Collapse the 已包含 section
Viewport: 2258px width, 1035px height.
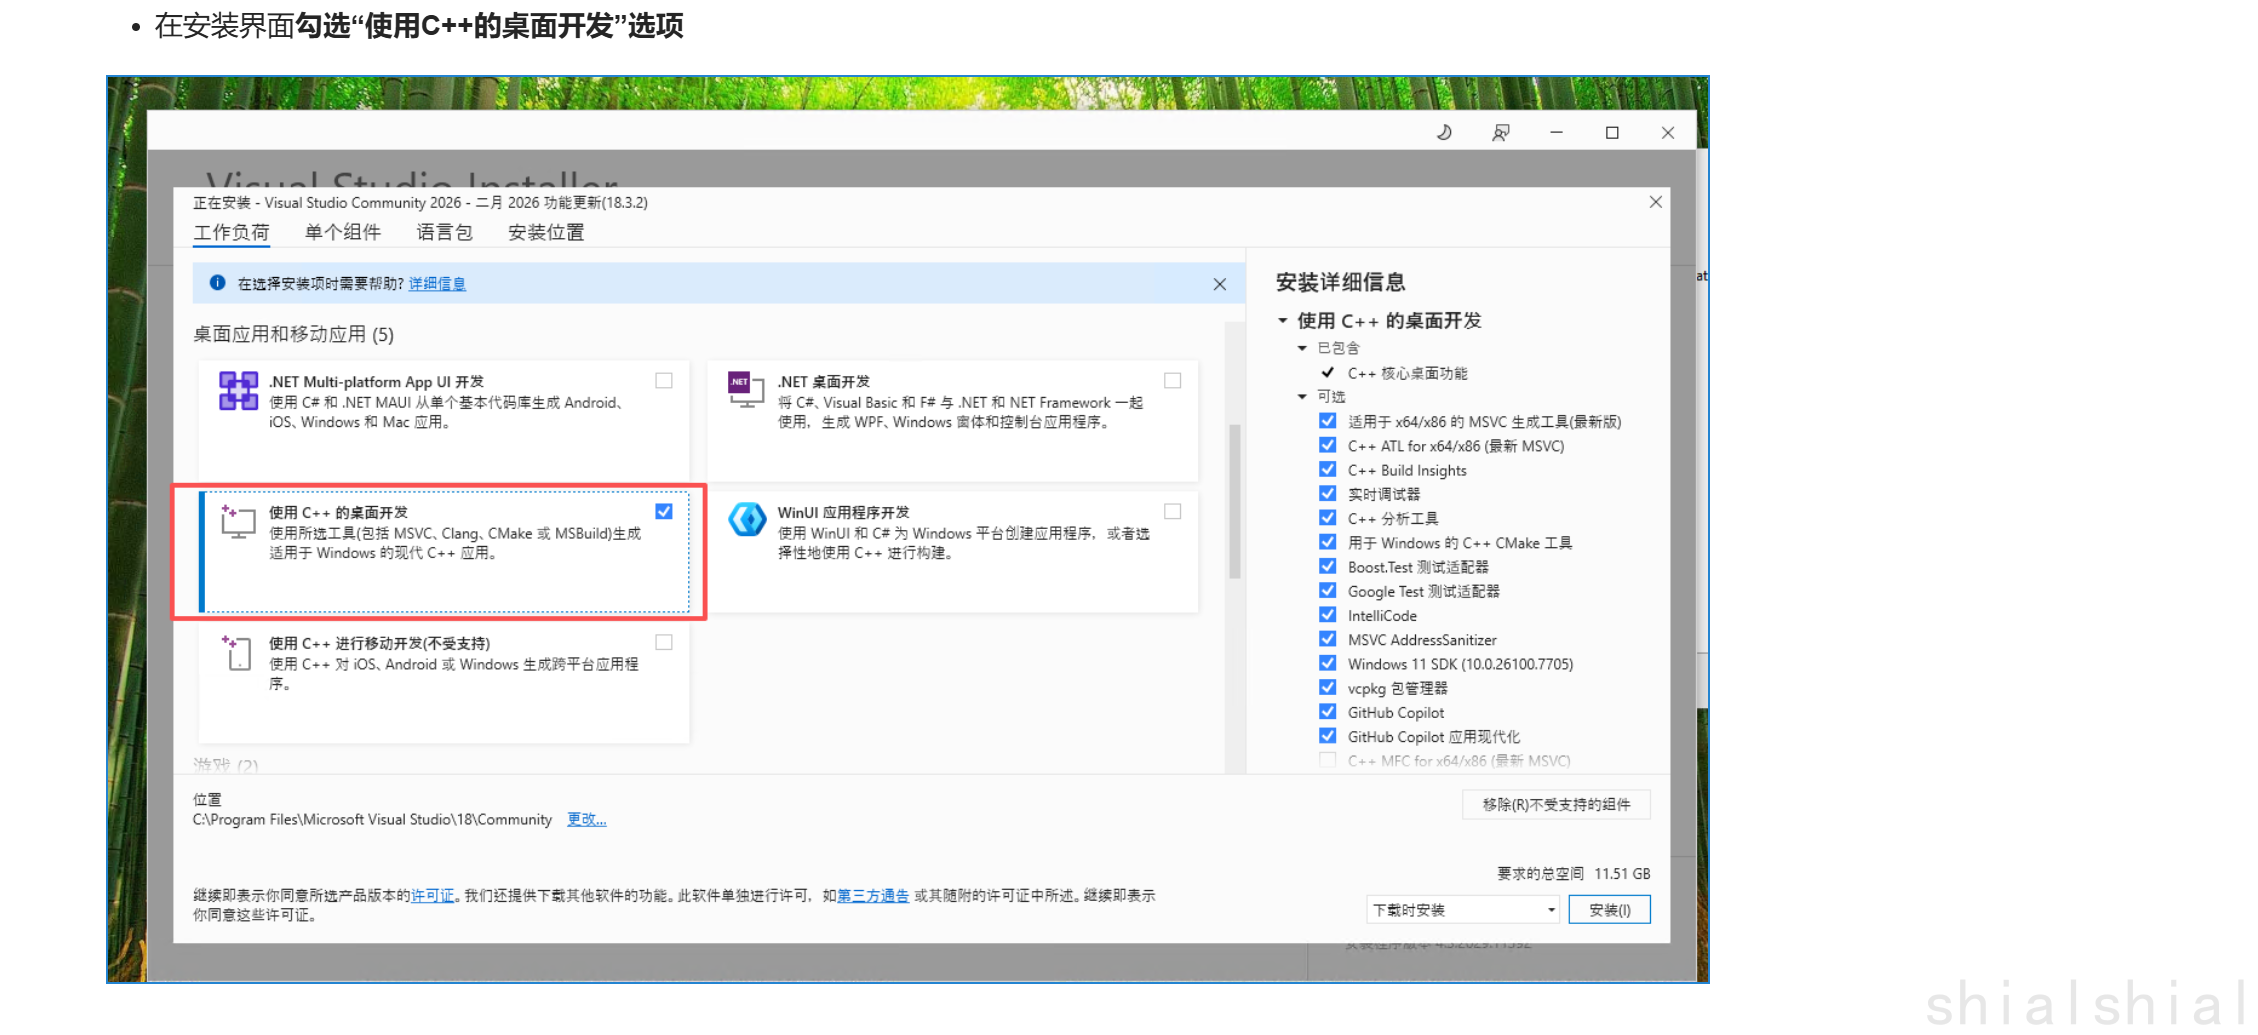[x=1302, y=348]
